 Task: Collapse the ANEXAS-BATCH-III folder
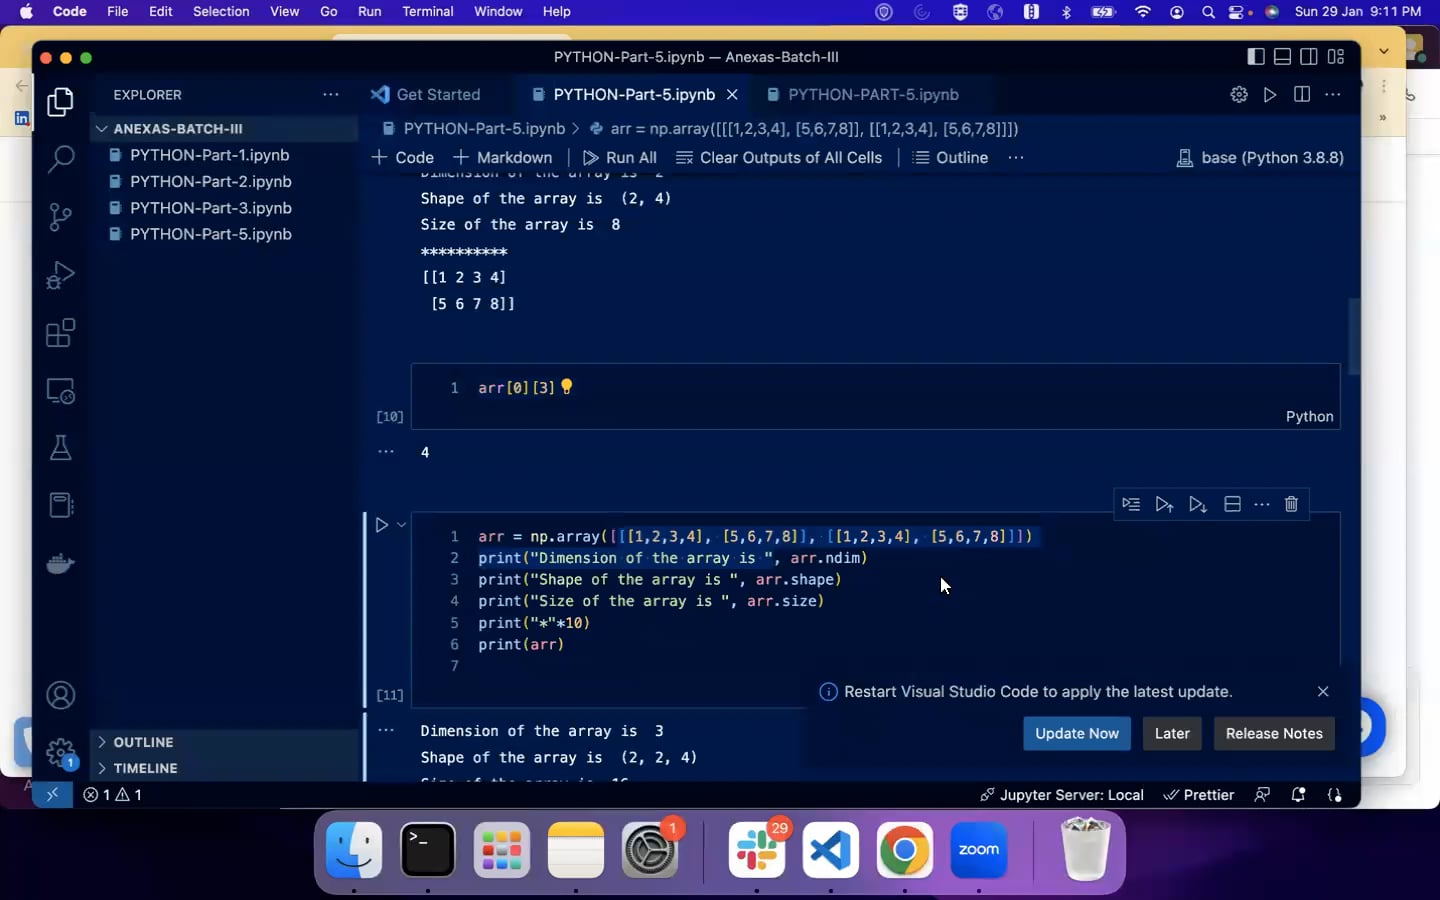tap(226, 129)
